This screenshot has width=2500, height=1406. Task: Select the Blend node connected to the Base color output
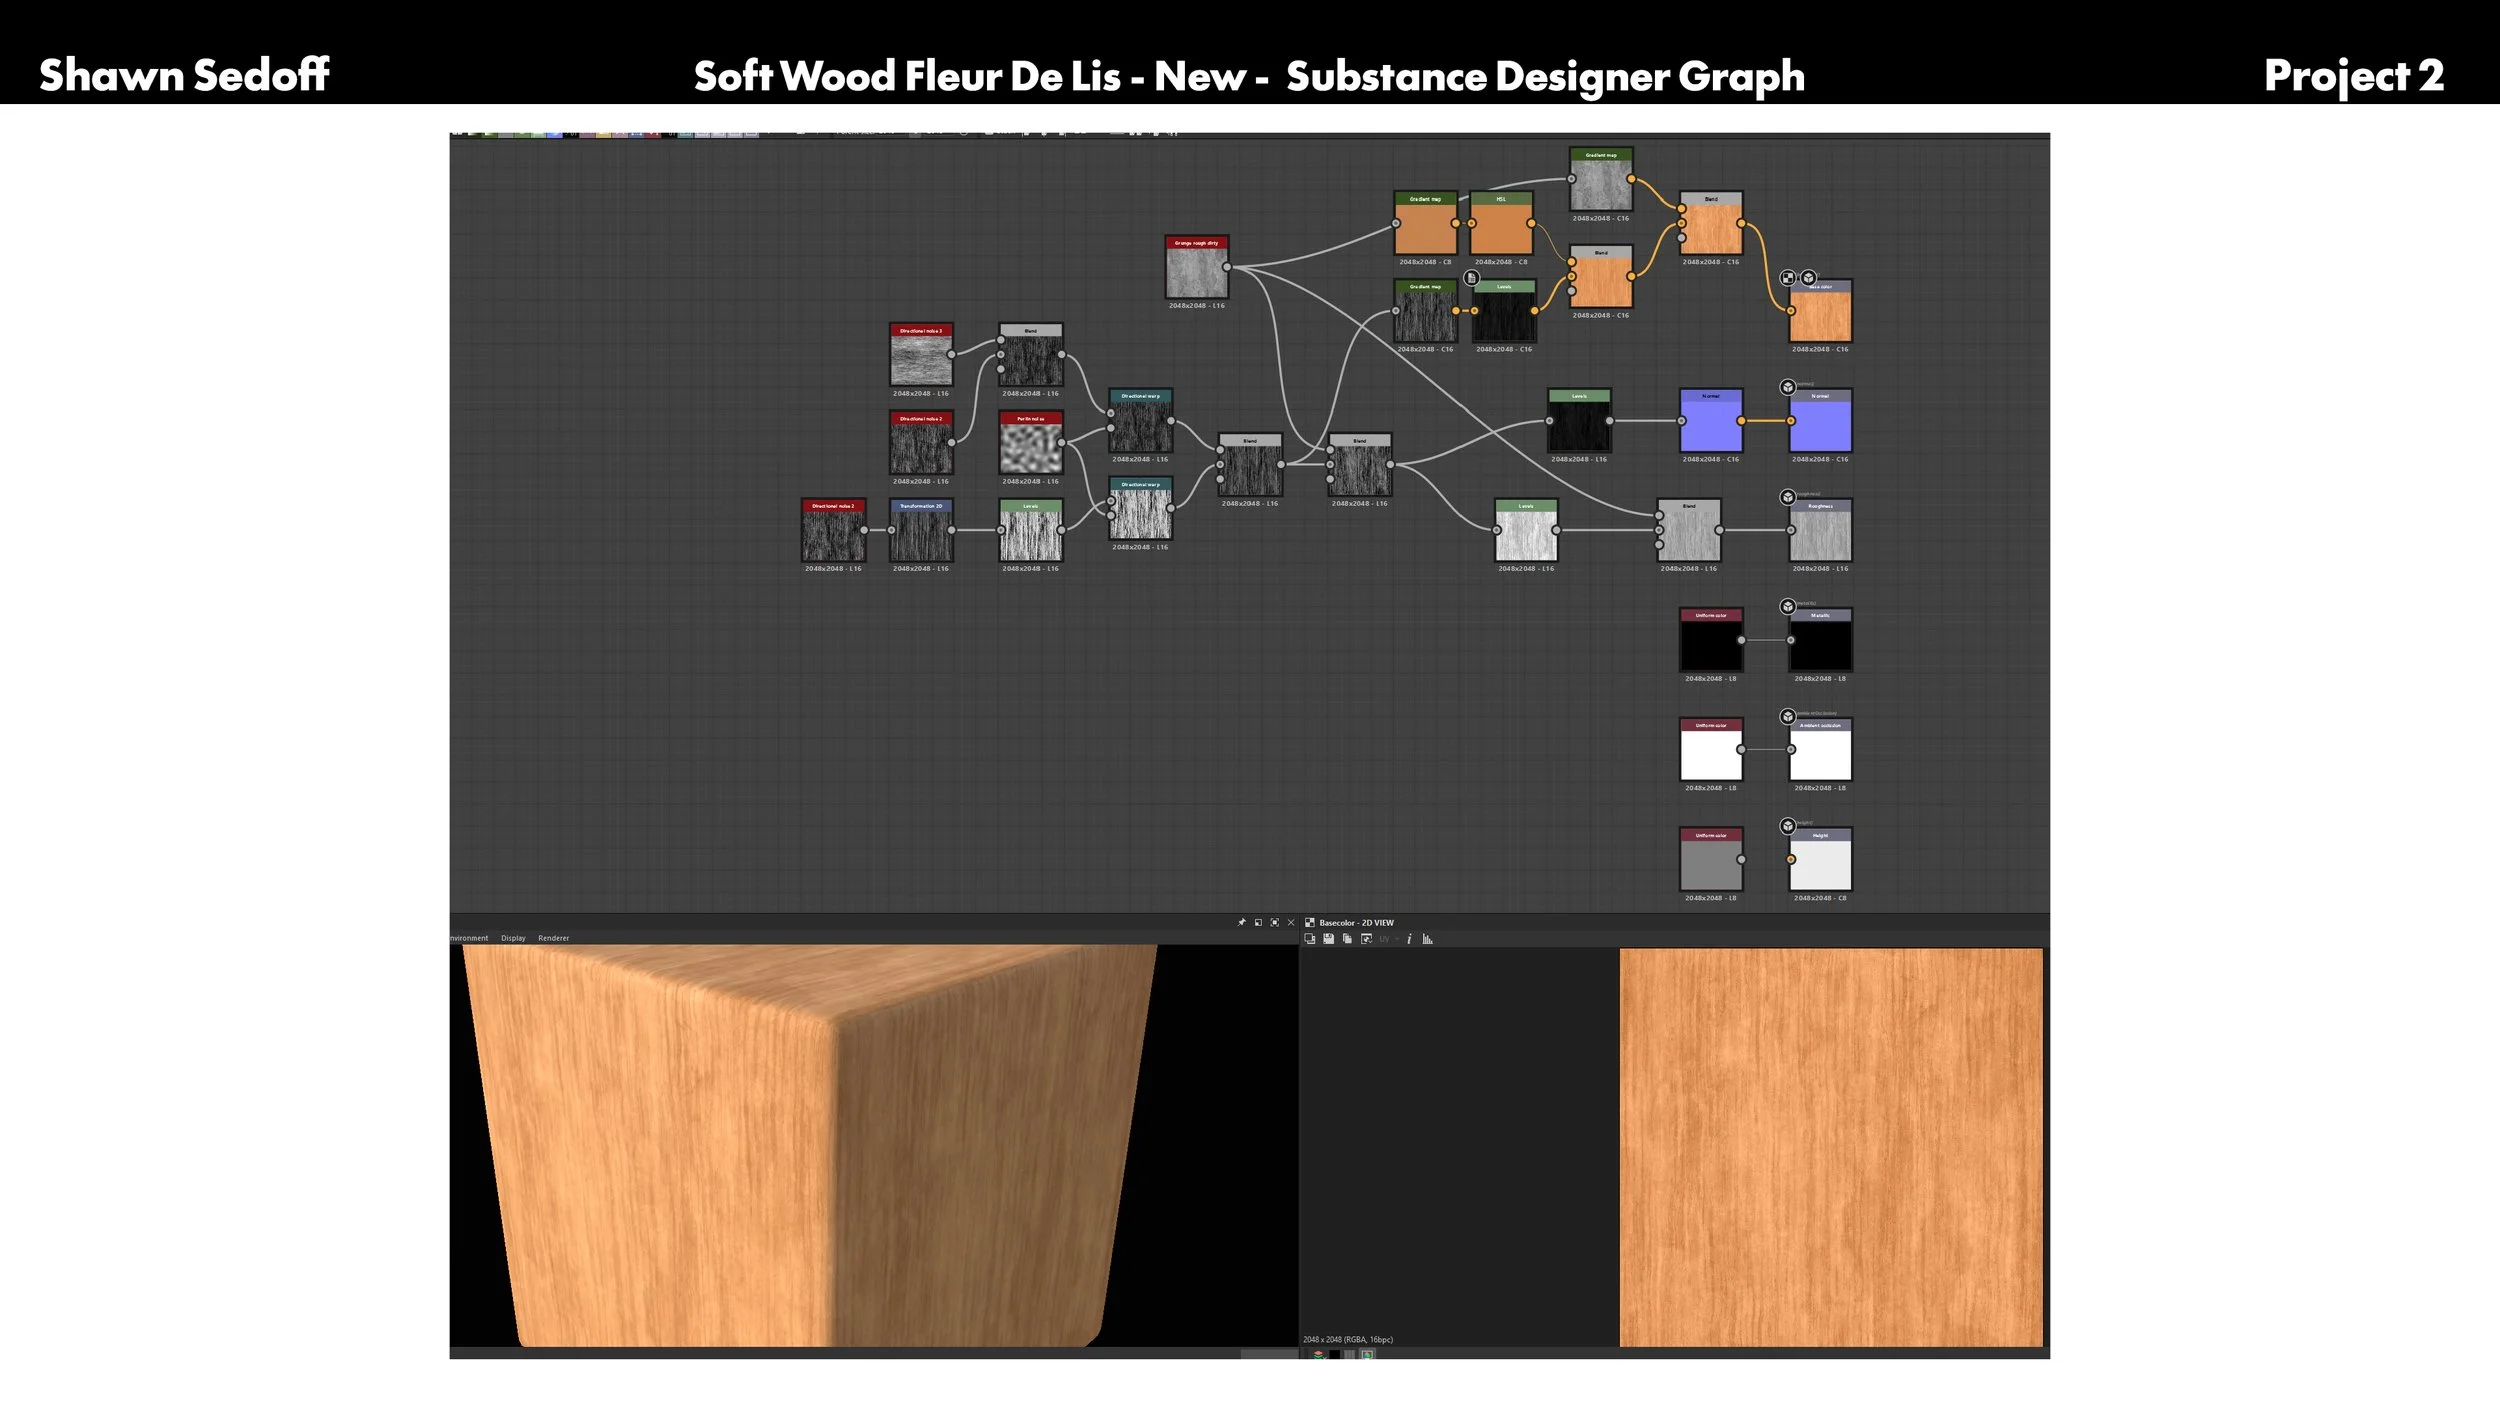(x=1711, y=223)
